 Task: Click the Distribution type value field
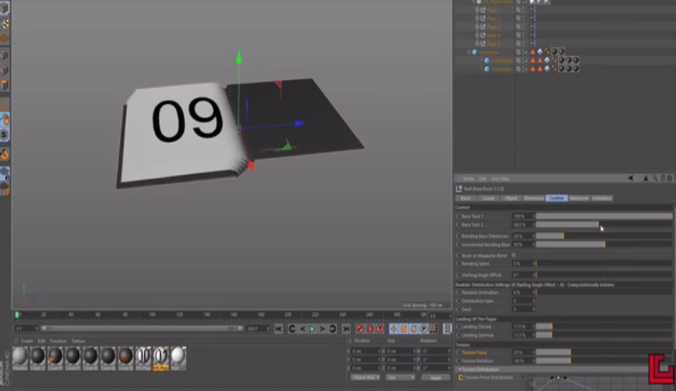tap(523, 301)
